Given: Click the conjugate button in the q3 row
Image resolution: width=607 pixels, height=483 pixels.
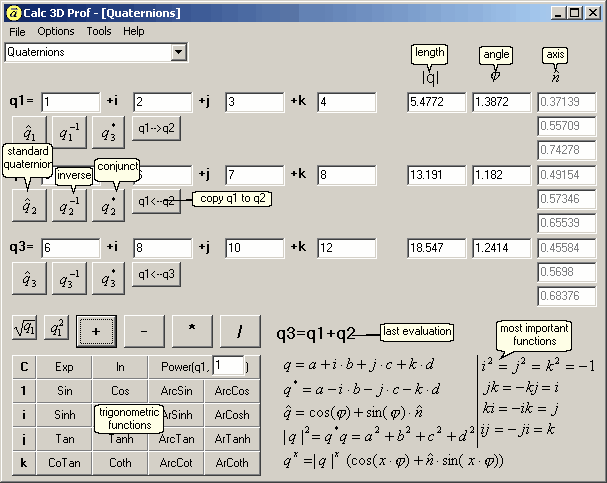Looking at the screenshot, I should click(108, 278).
